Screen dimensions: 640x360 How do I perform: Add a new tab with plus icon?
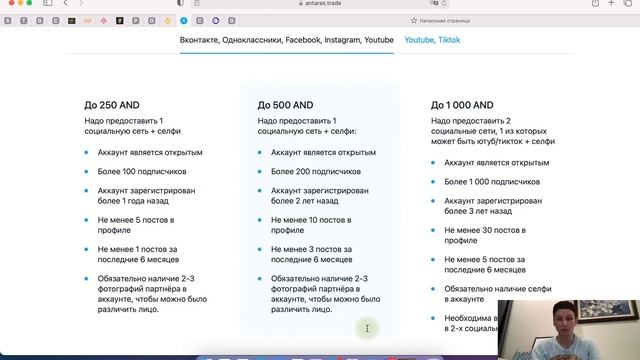(x=611, y=3)
